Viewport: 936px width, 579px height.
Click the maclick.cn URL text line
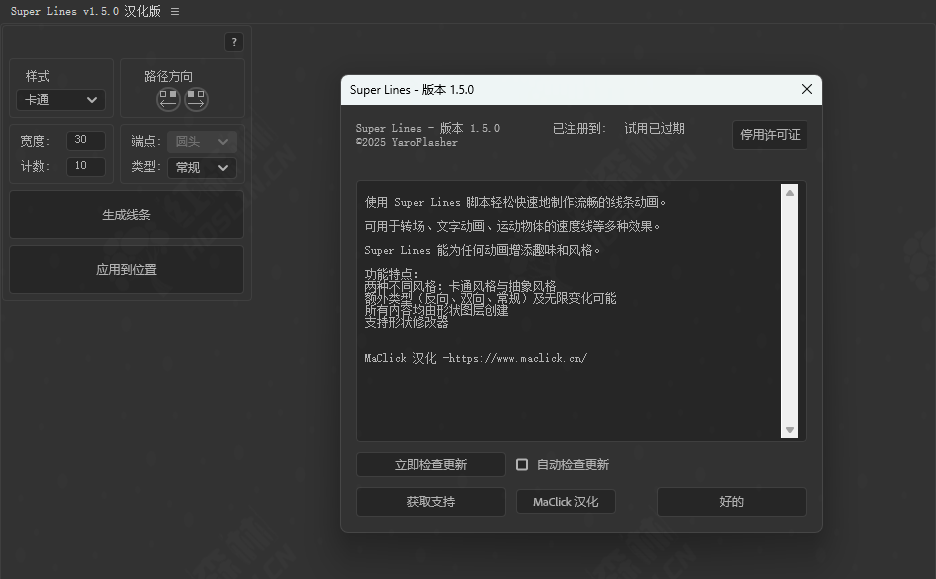476,358
